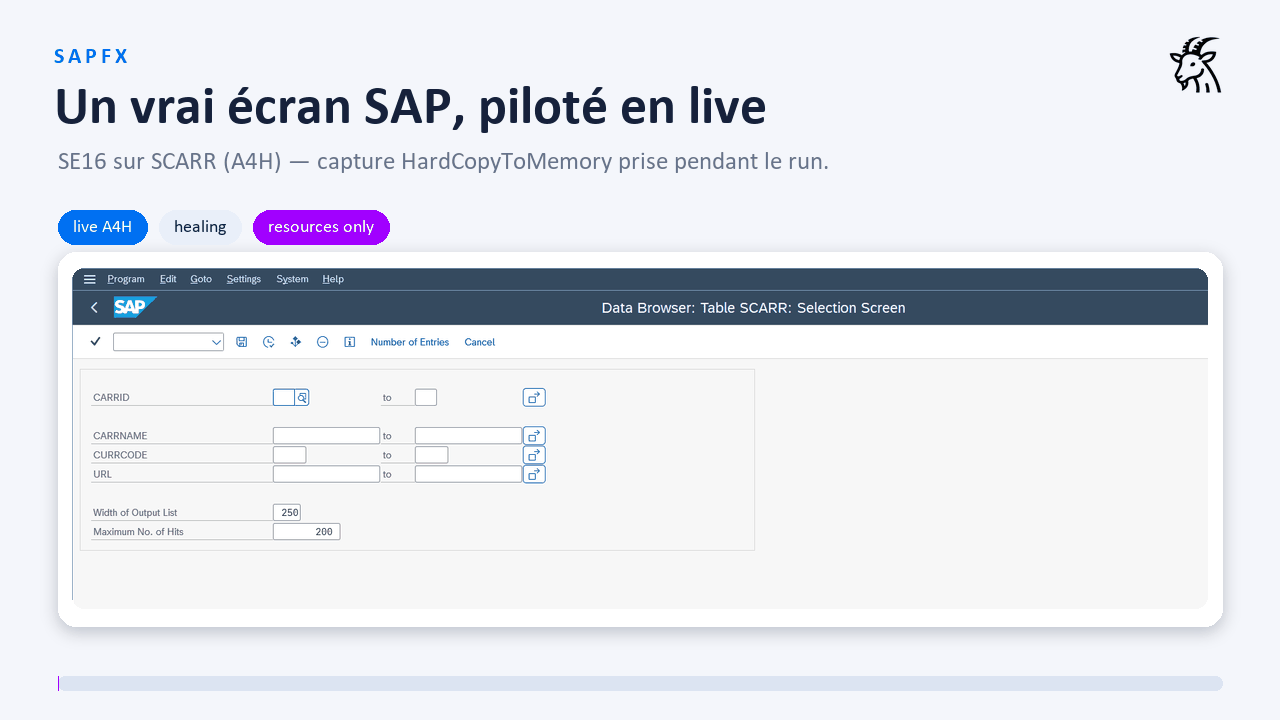Open the Help menu

click(x=333, y=279)
